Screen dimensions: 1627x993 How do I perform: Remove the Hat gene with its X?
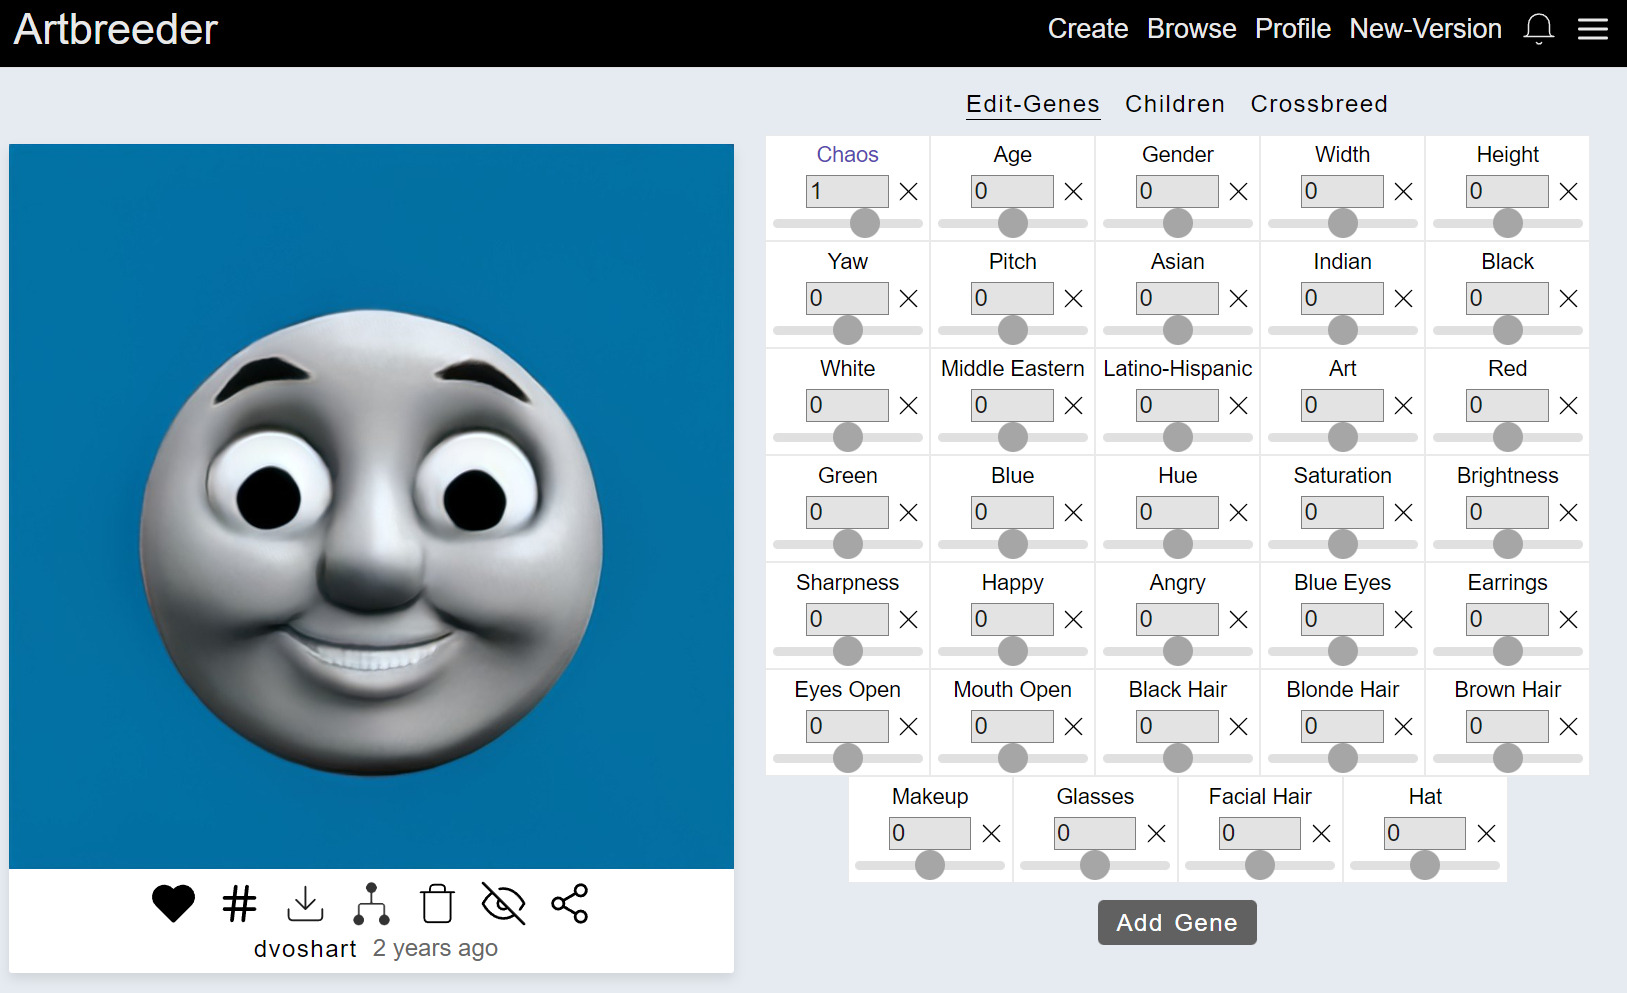pos(1486,833)
